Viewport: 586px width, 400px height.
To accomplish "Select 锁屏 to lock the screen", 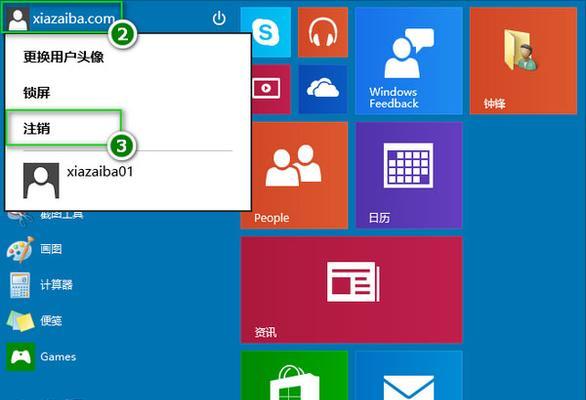I will click(x=37, y=92).
